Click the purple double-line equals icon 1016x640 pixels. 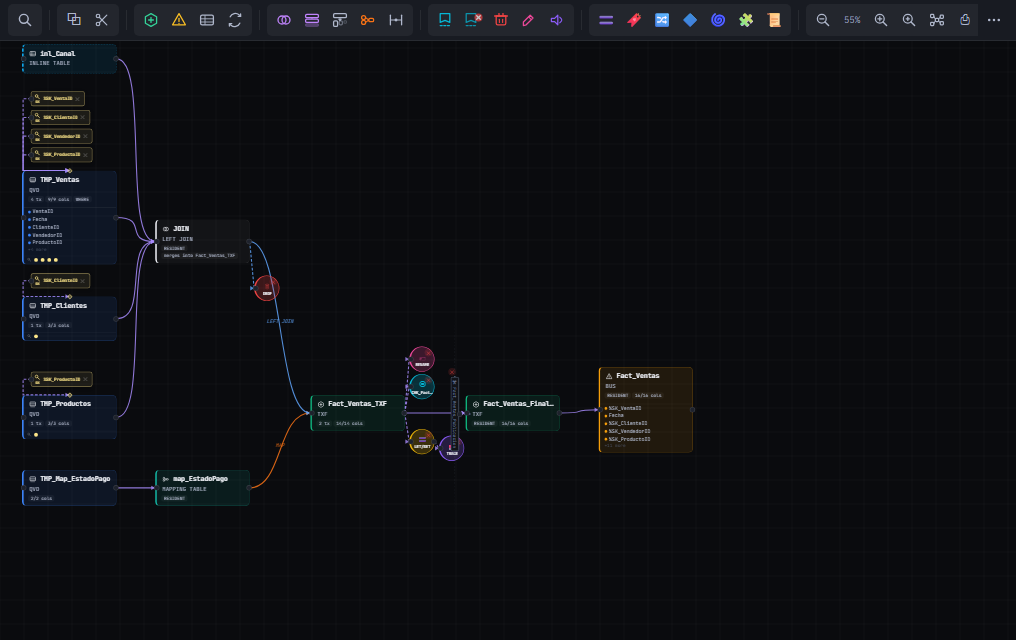coord(606,20)
